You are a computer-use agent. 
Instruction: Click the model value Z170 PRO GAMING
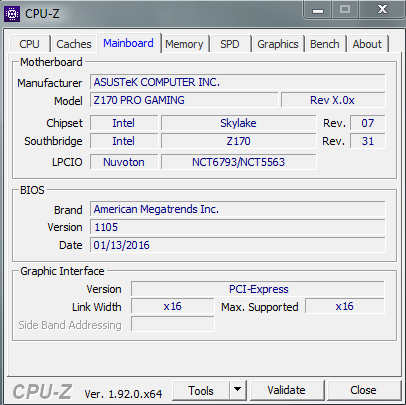(x=184, y=100)
